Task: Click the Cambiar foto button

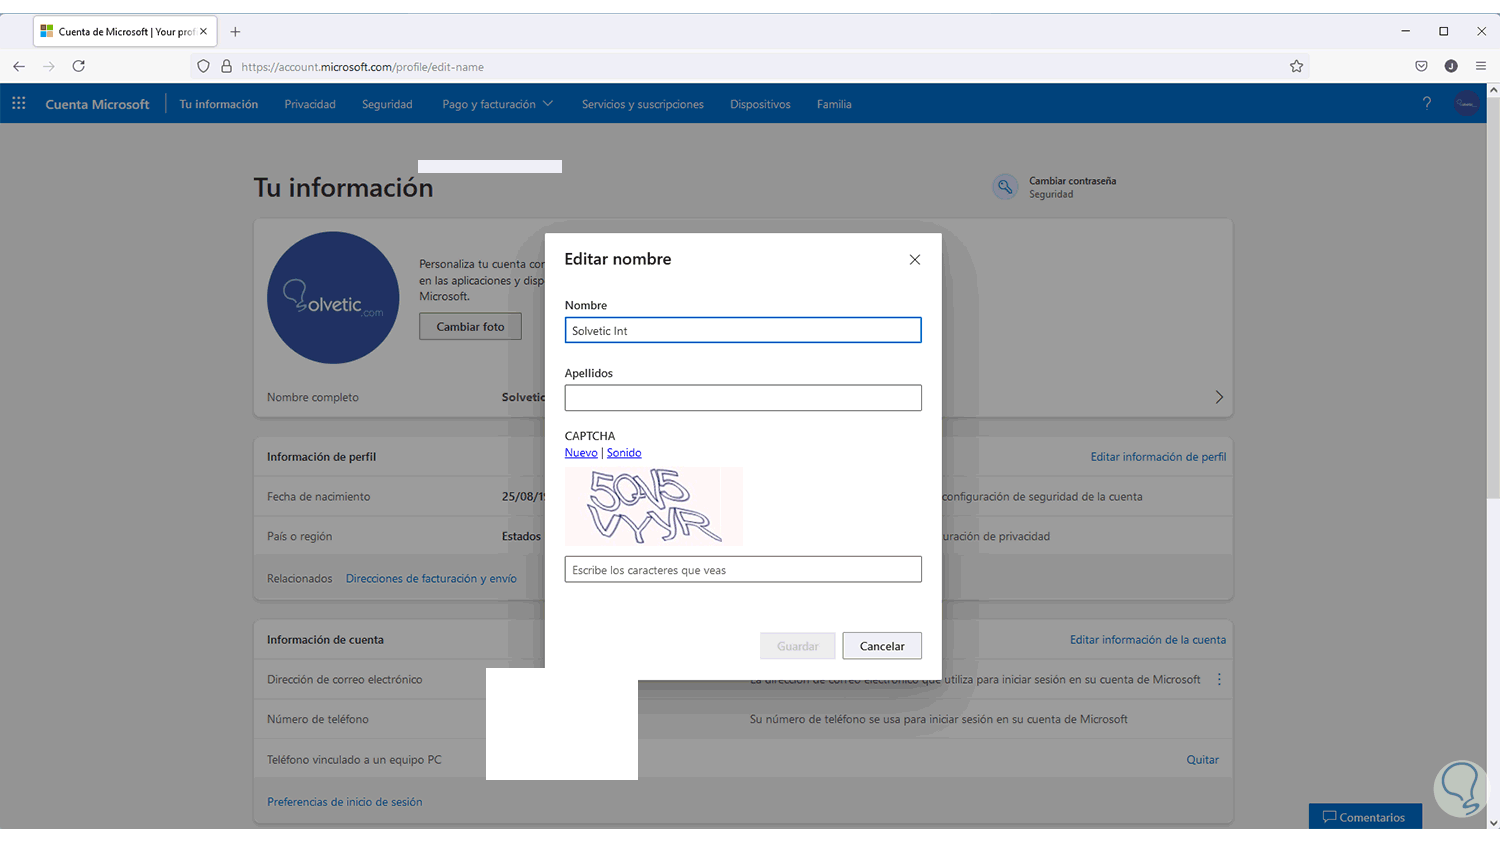Action: click(470, 326)
